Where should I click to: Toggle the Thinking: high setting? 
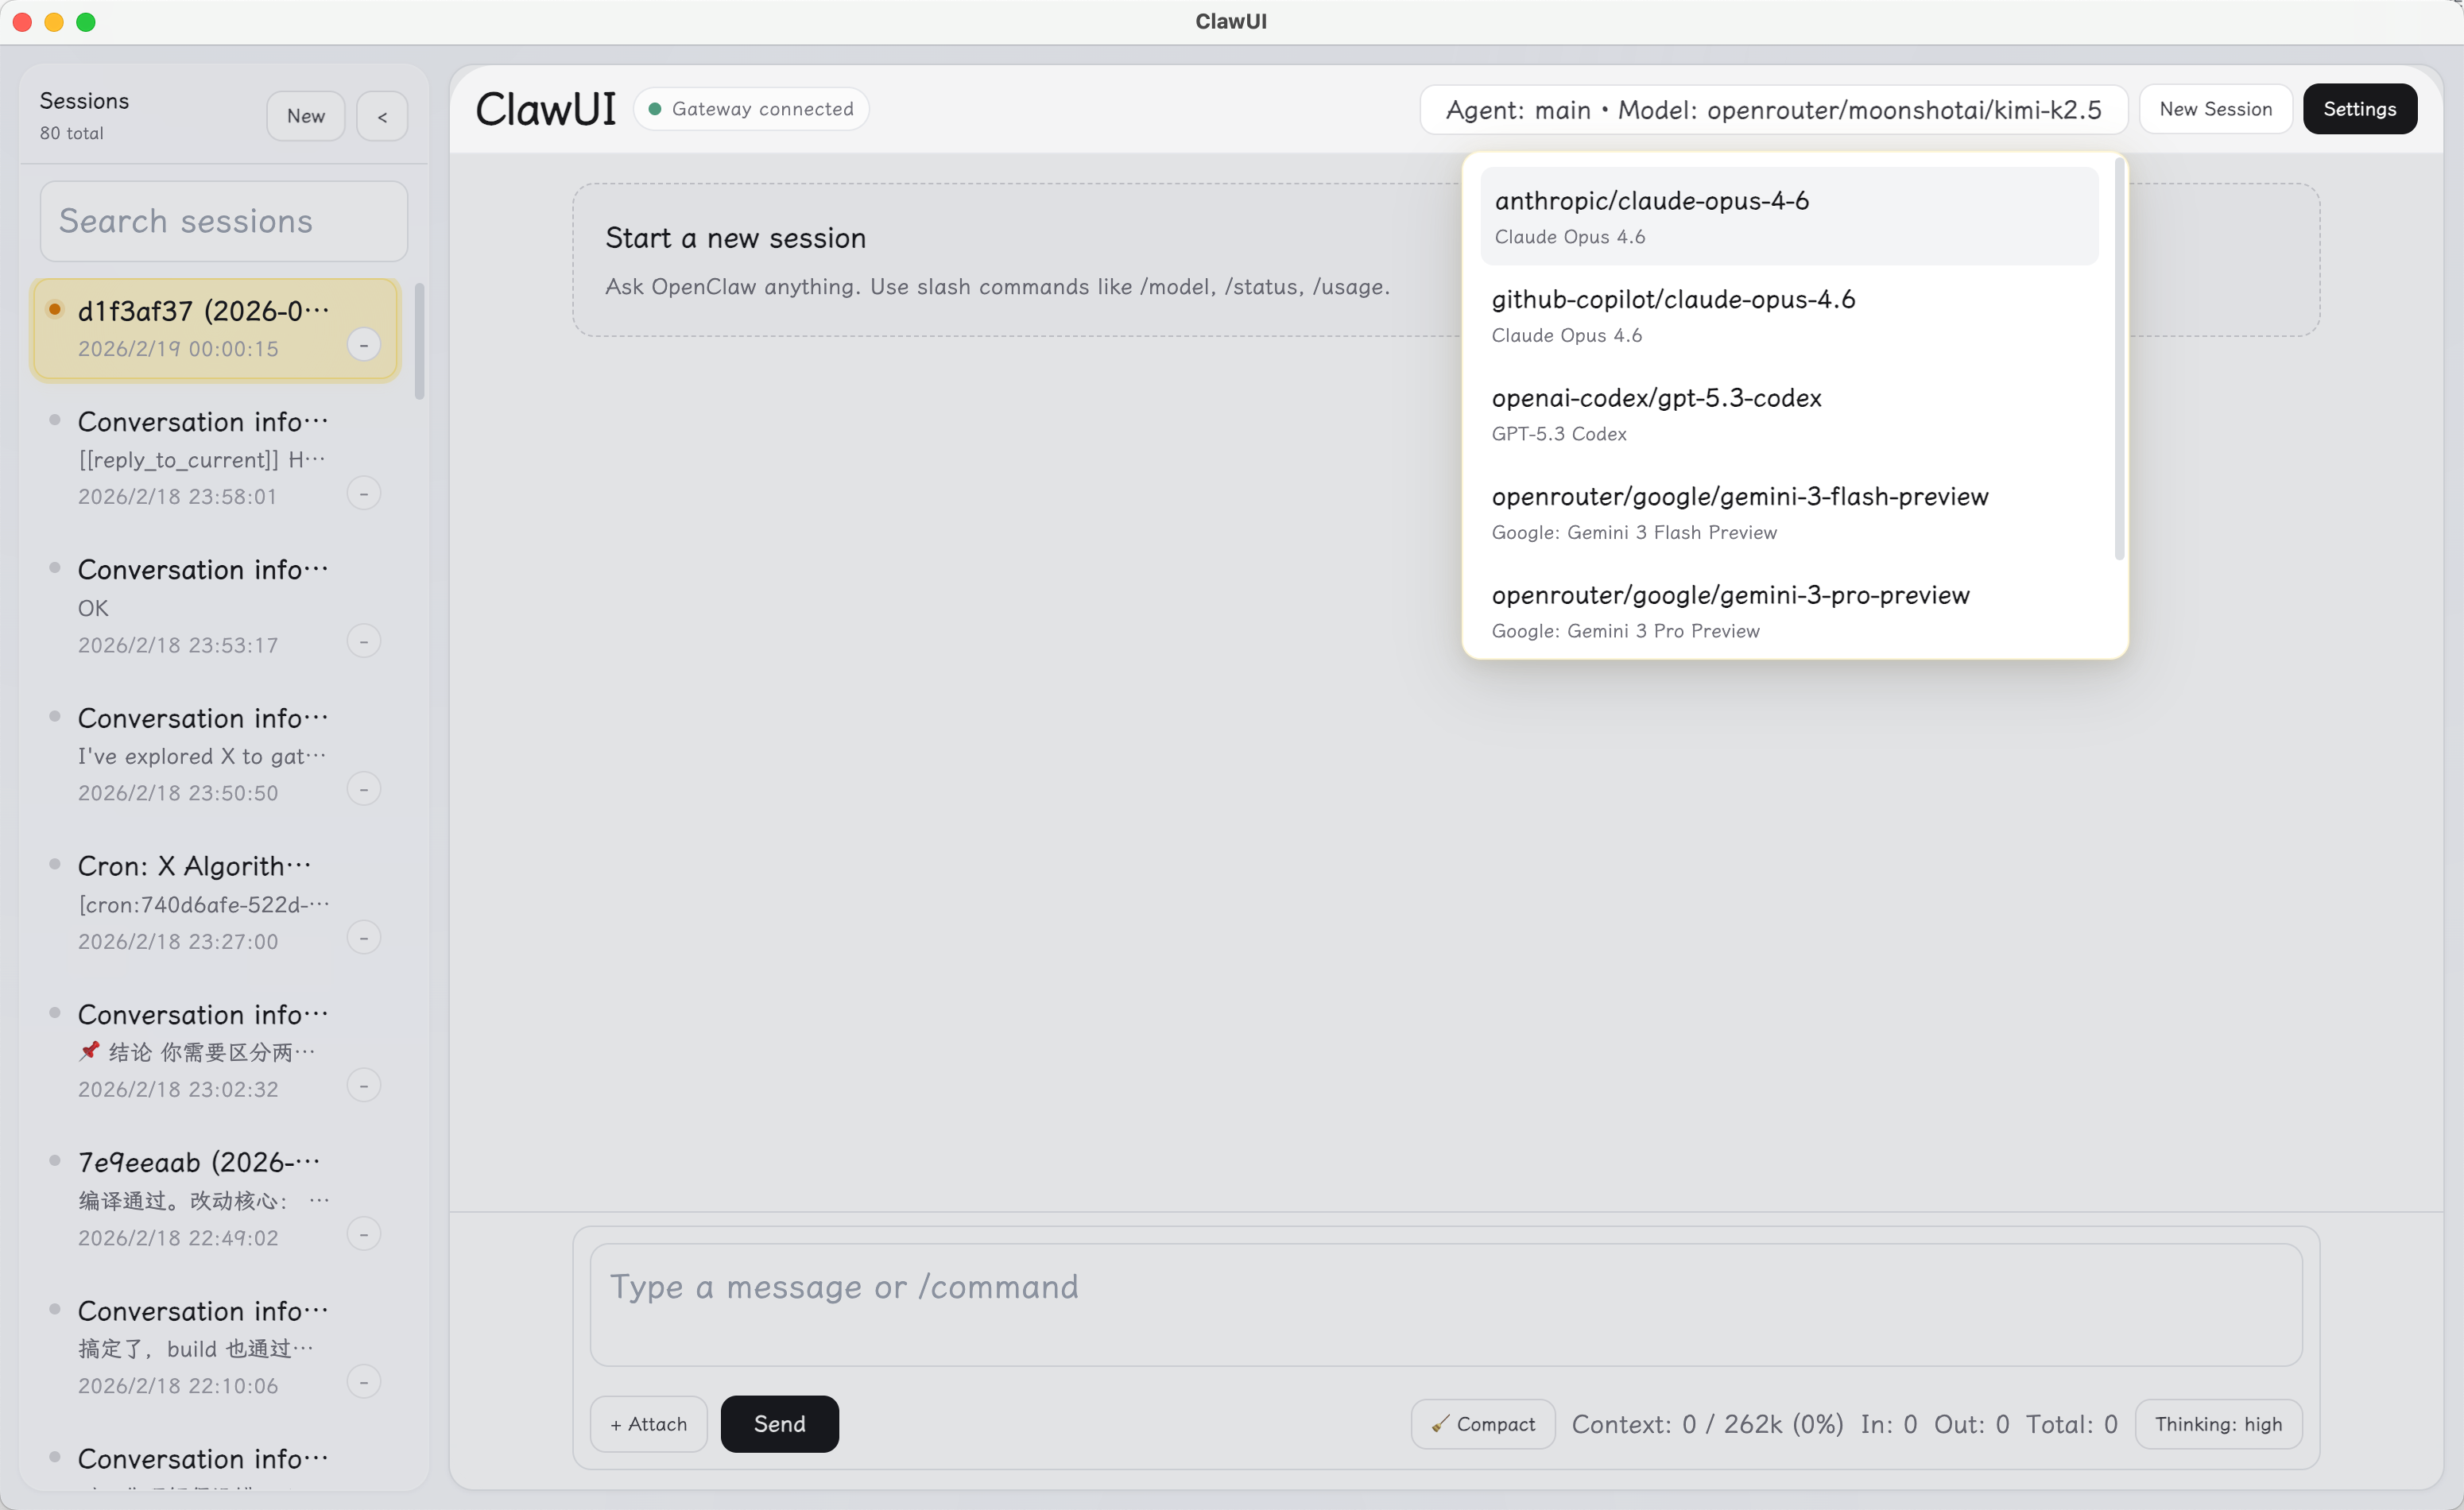pyautogui.click(x=2218, y=1423)
